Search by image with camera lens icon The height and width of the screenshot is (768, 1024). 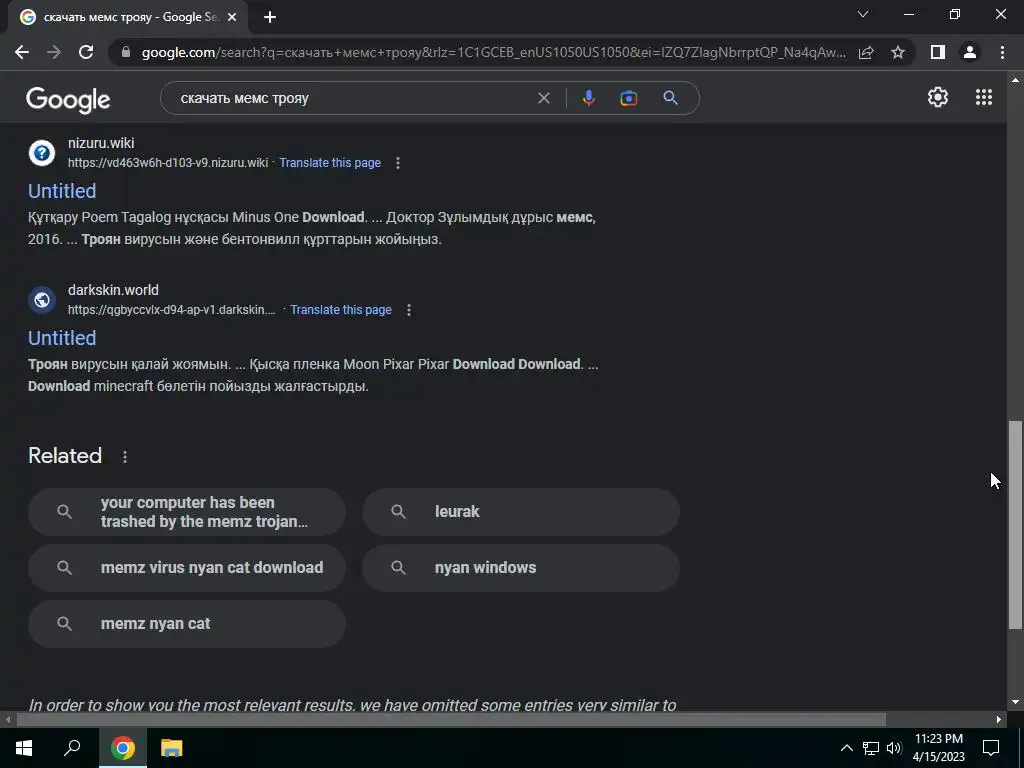click(628, 98)
